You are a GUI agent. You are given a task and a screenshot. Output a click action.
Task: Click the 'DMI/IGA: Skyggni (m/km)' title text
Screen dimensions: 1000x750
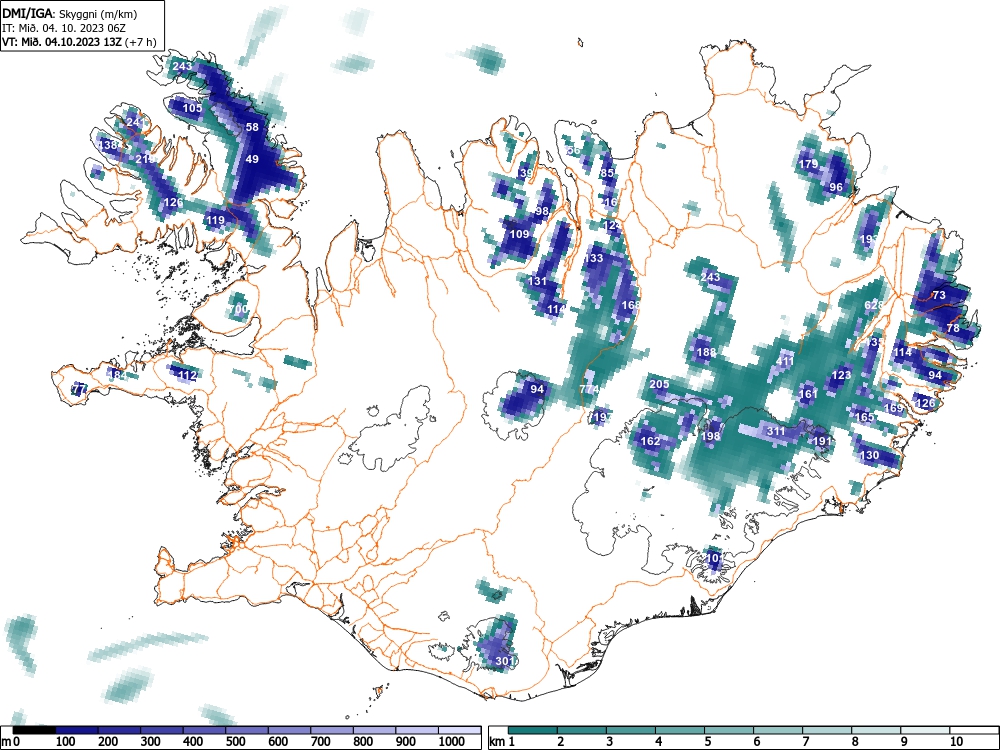[70, 13]
